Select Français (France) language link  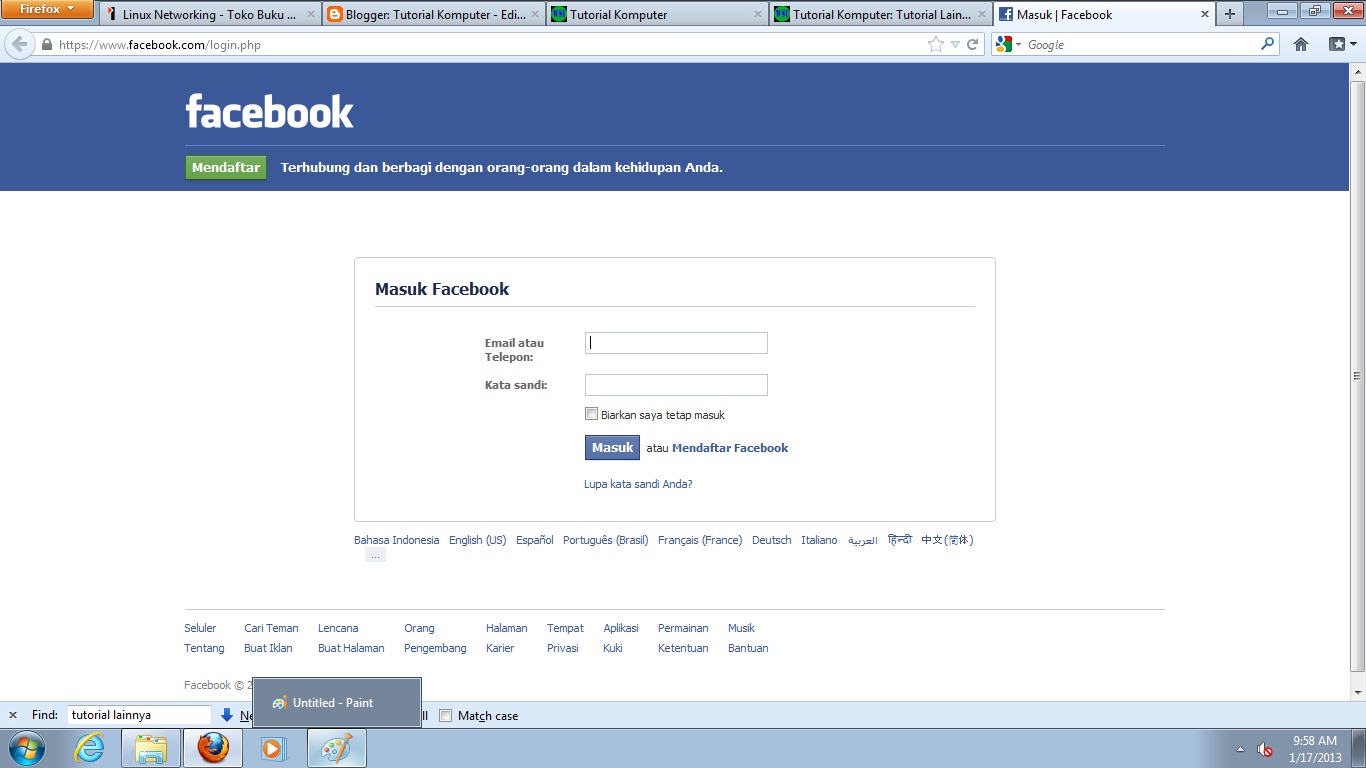(x=700, y=540)
